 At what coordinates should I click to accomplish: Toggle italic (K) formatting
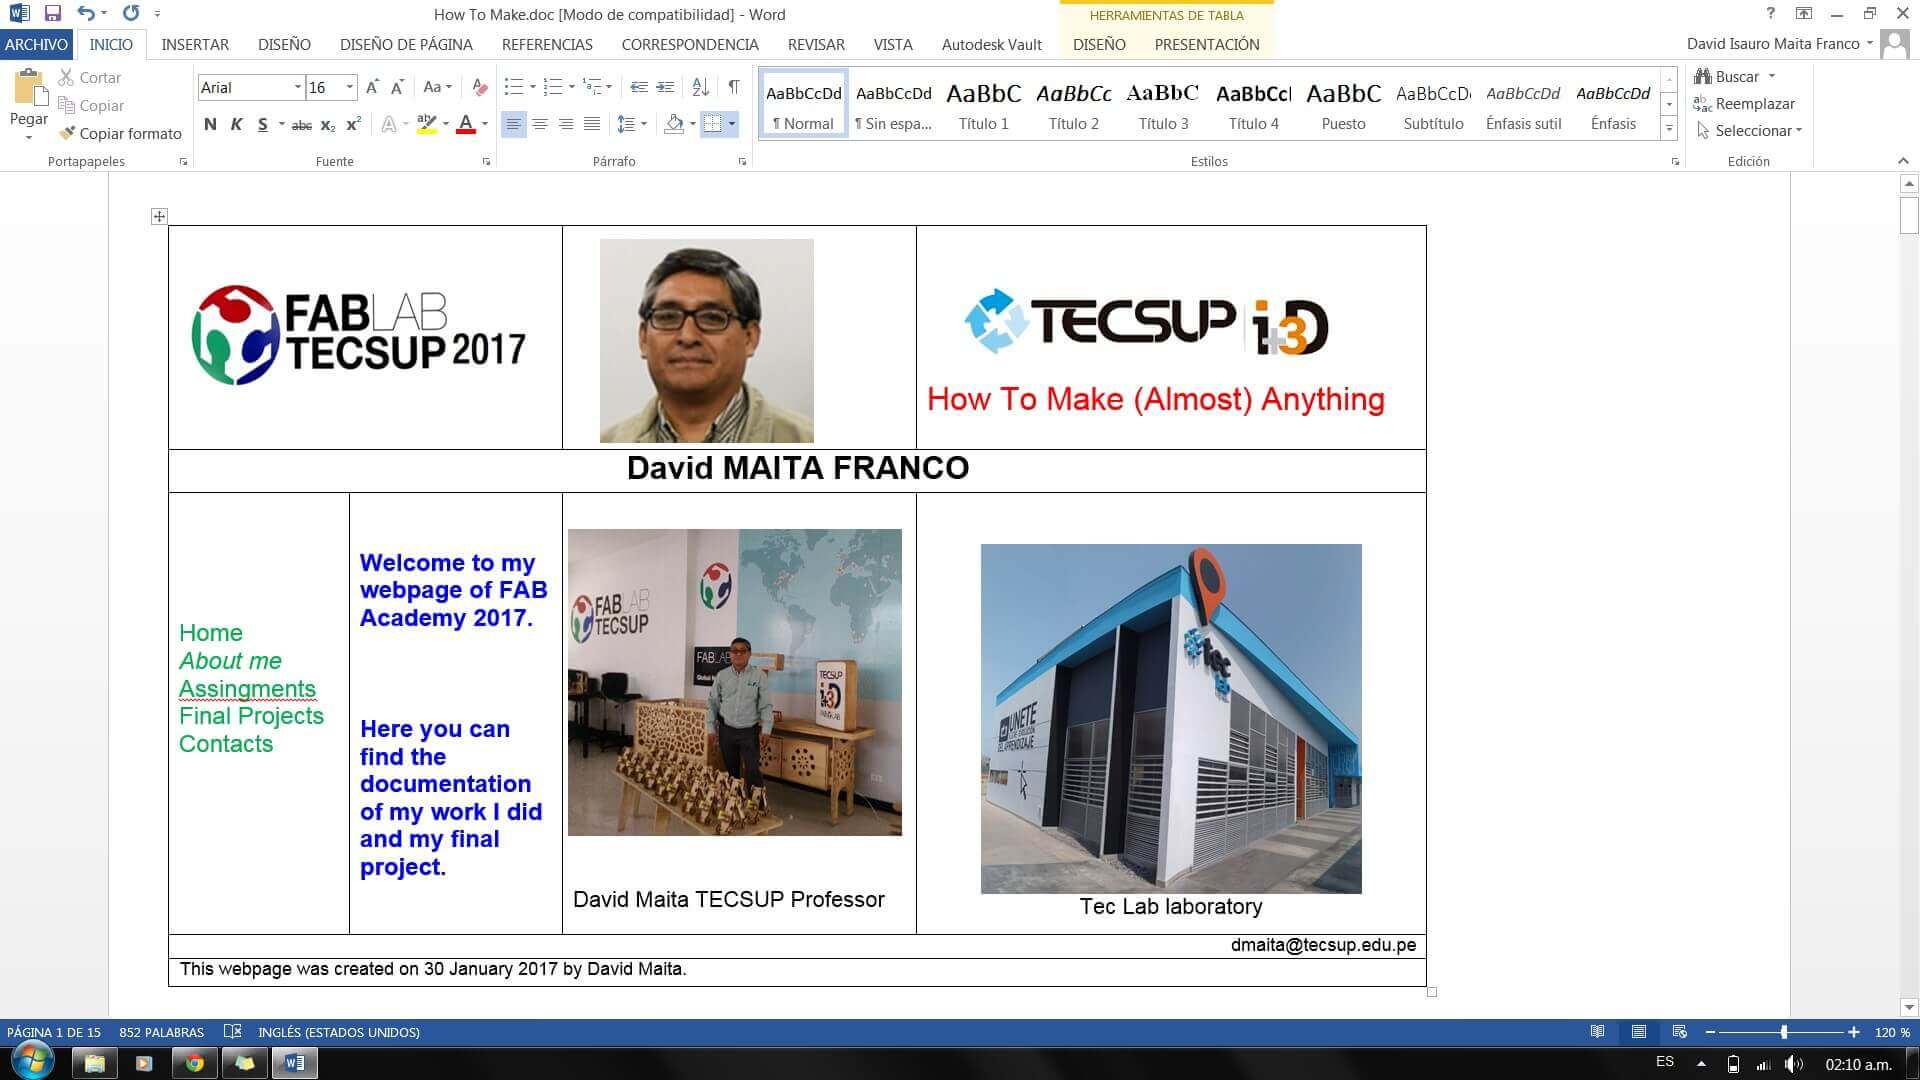236,124
